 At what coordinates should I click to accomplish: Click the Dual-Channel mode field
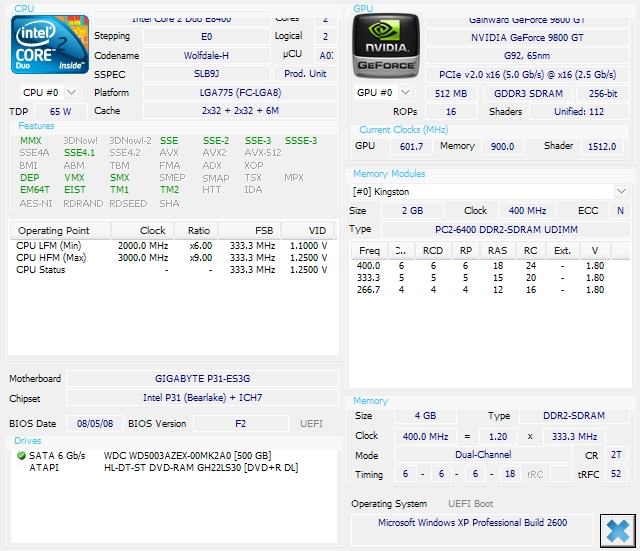(x=483, y=455)
